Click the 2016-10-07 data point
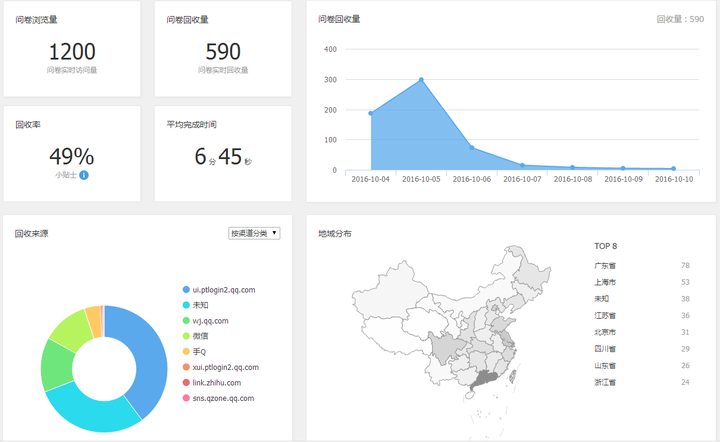720x442 pixels. coord(522,165)
